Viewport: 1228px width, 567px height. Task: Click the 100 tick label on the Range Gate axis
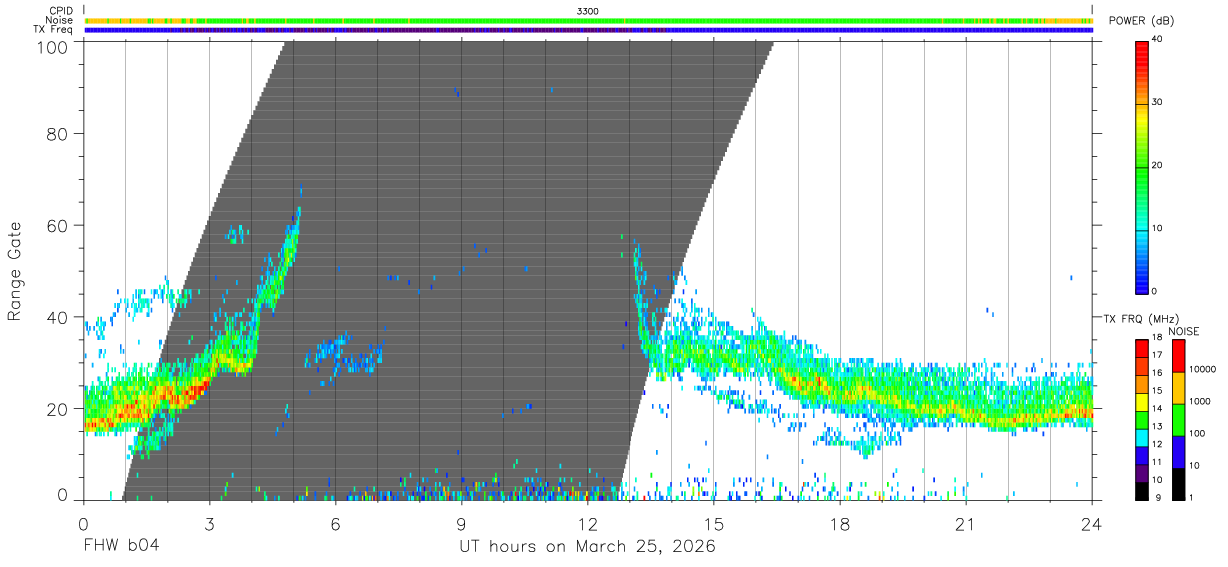pyautogui.click(x=52, y=47)
